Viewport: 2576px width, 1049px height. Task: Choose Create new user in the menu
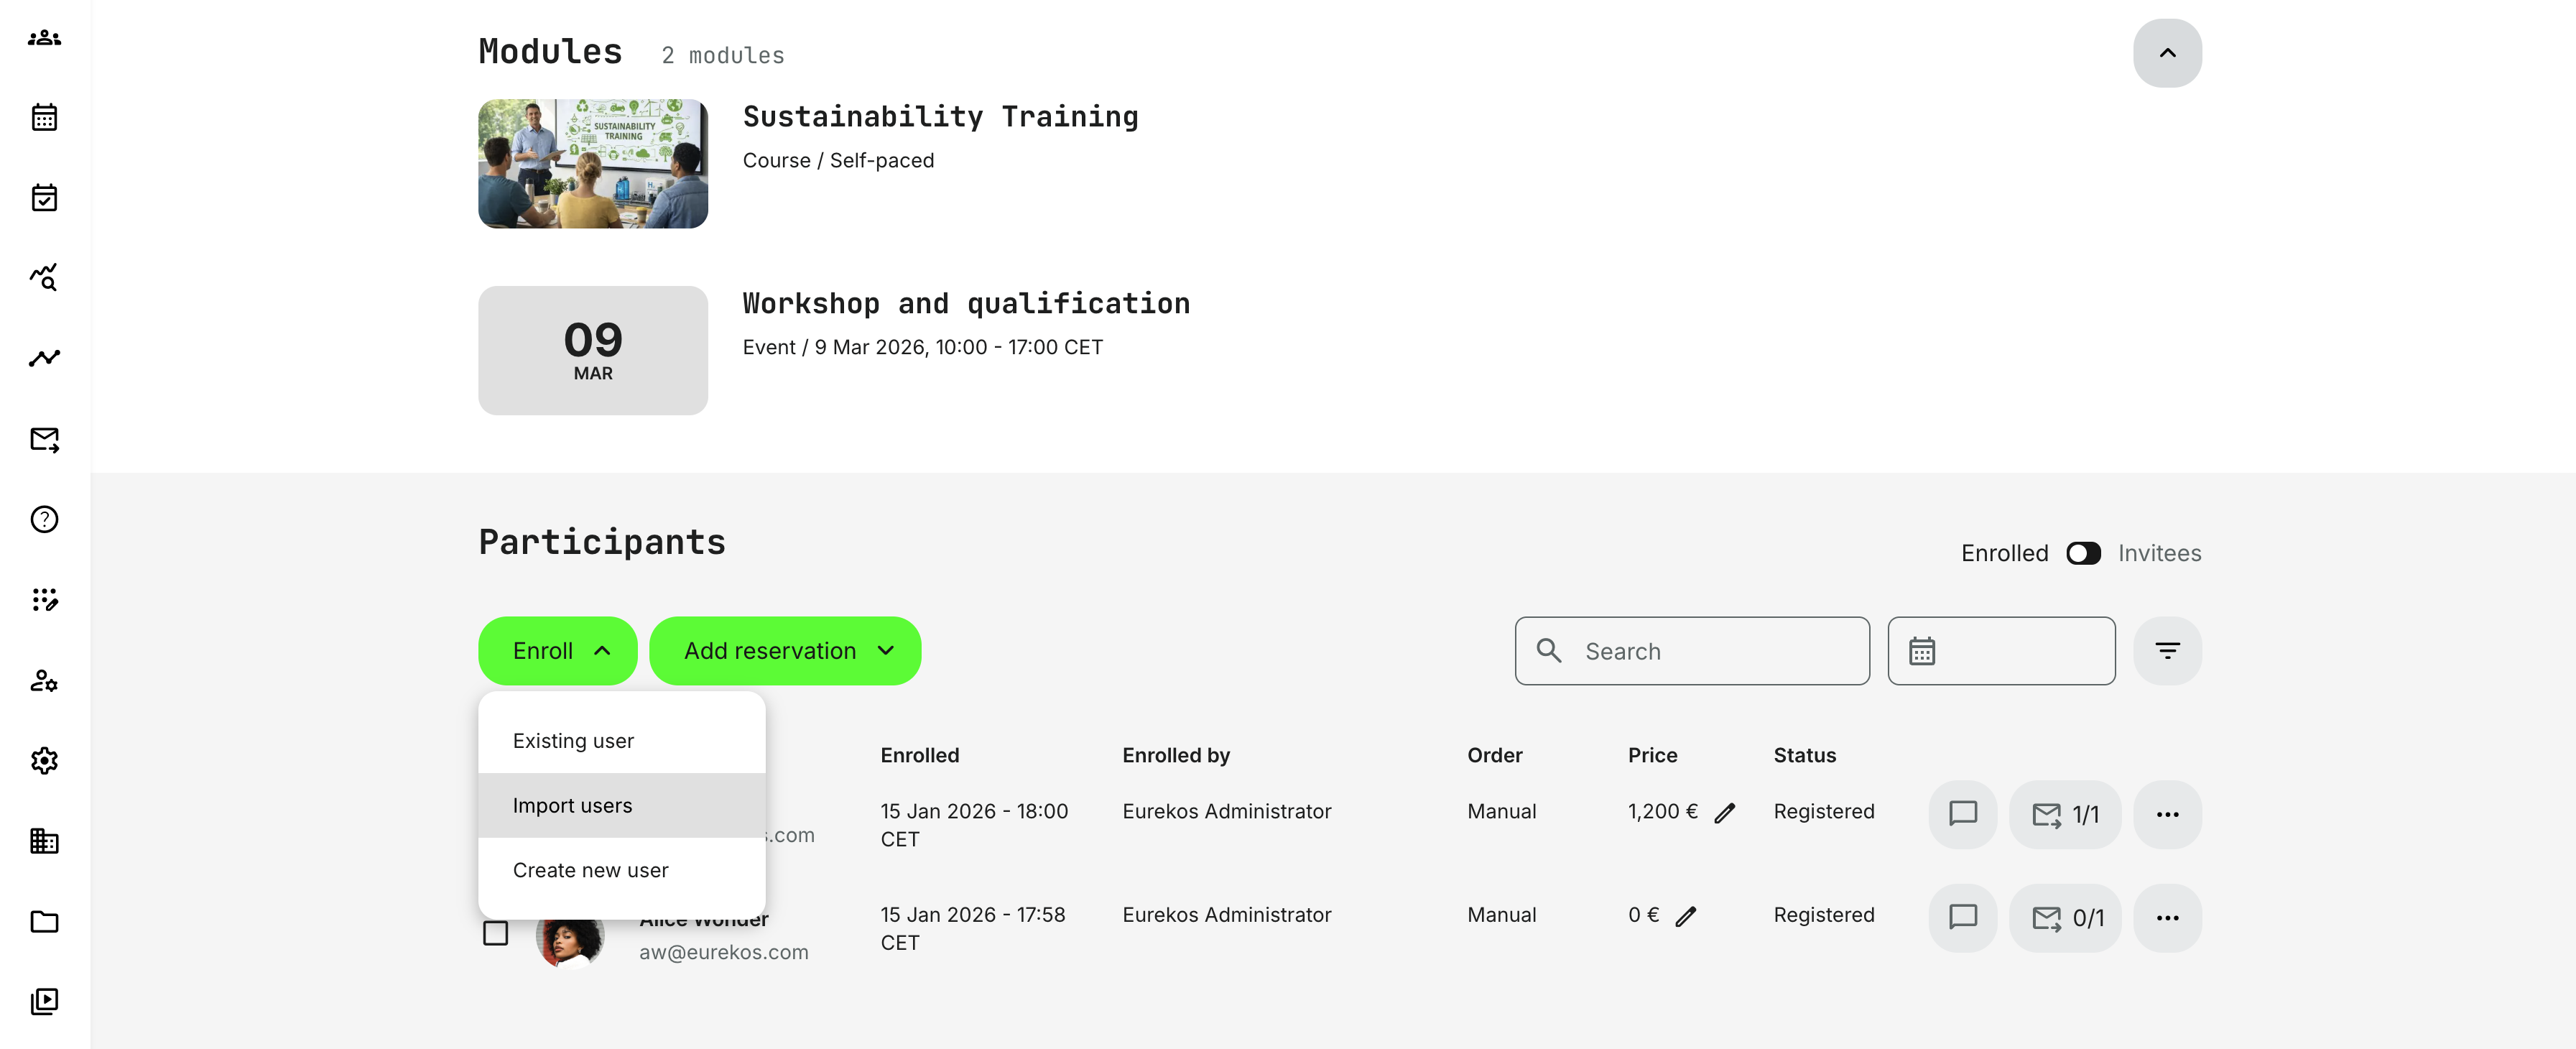pos(590,869)
